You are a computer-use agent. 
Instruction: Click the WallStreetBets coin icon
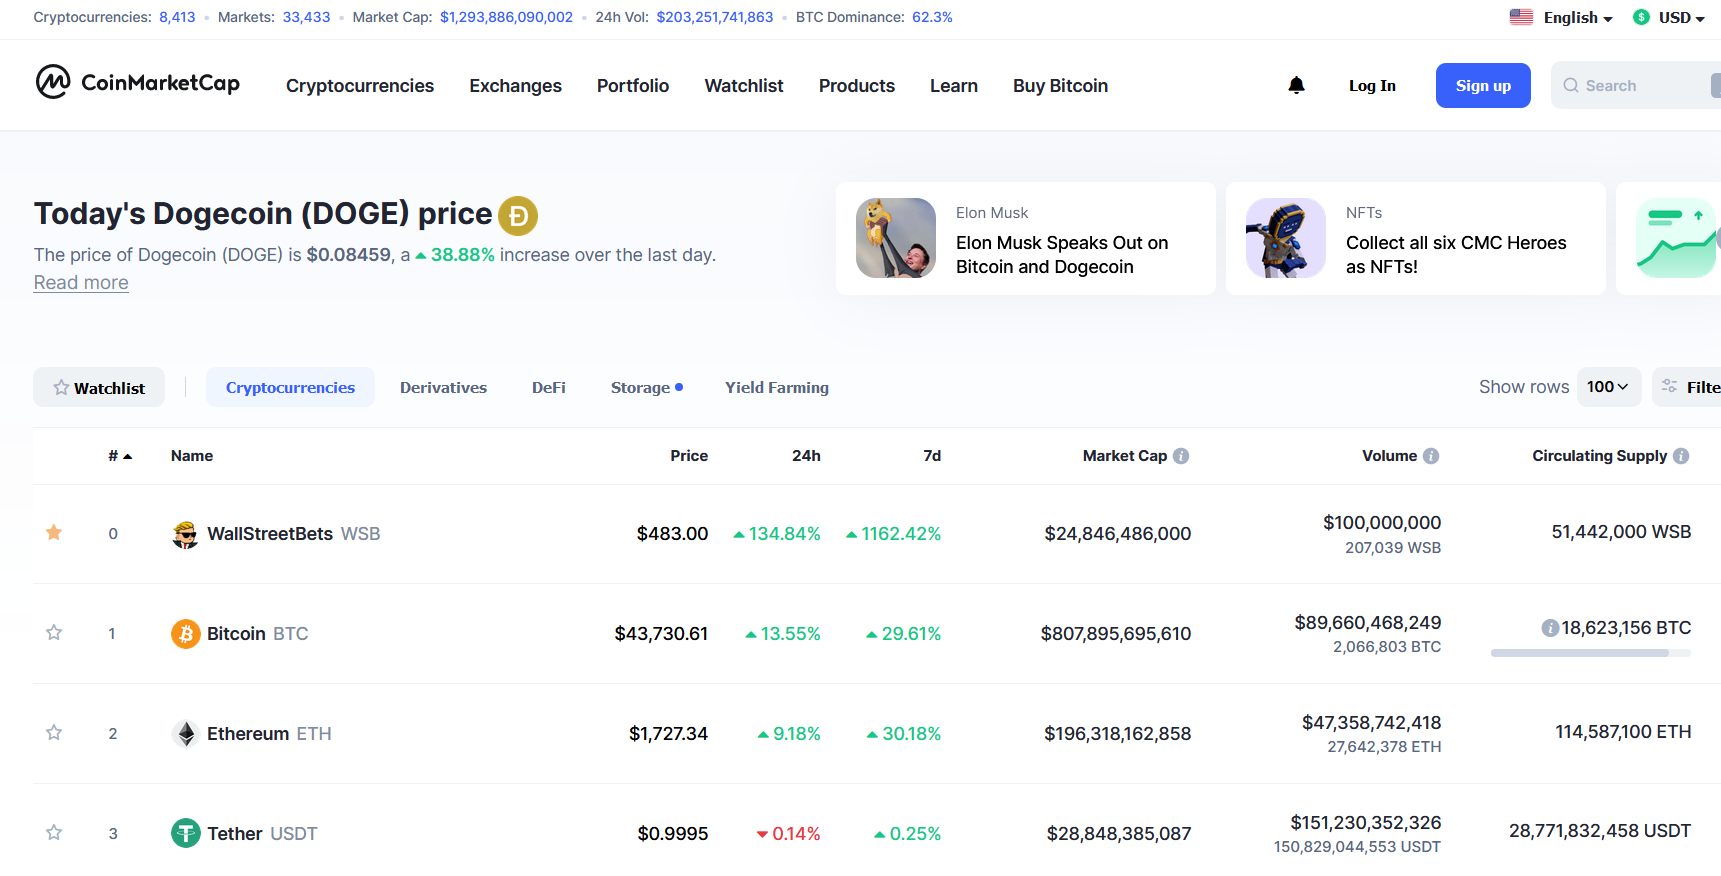pos(185,534)
